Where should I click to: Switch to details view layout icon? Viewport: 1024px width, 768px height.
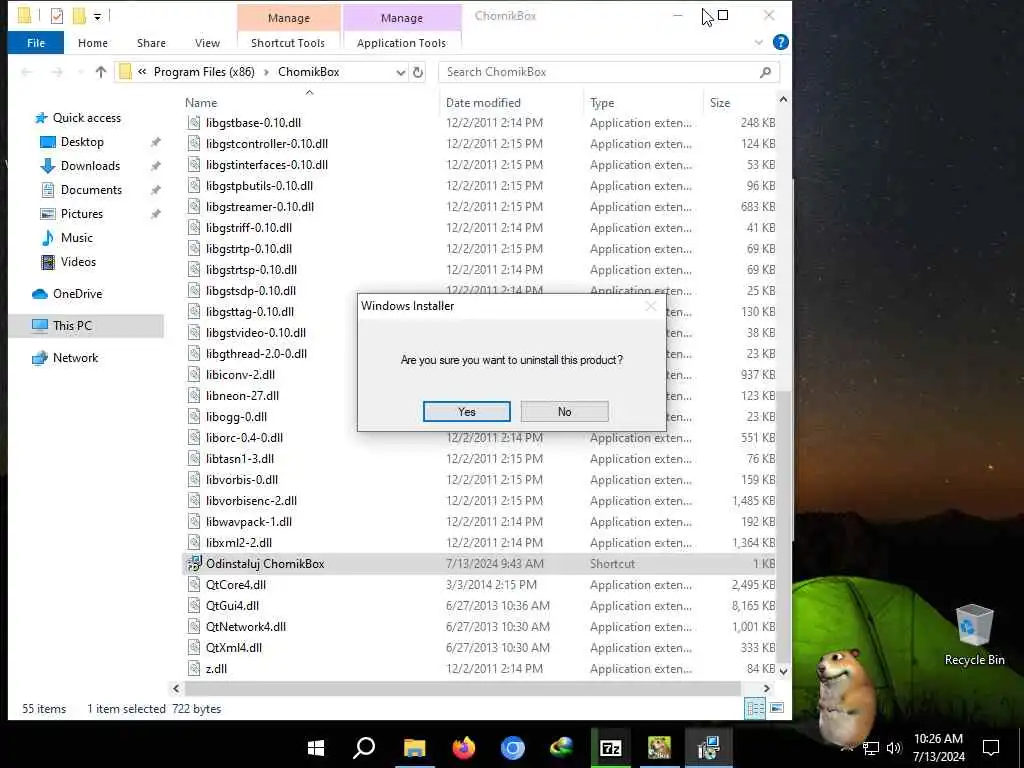tap(755, 709)
